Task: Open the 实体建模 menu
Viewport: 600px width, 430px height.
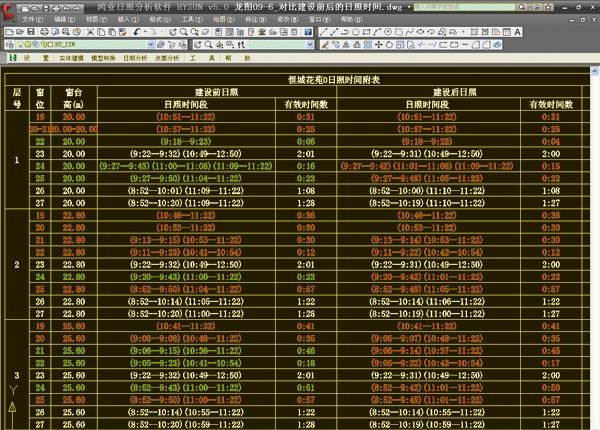Action: click(71, 58)
